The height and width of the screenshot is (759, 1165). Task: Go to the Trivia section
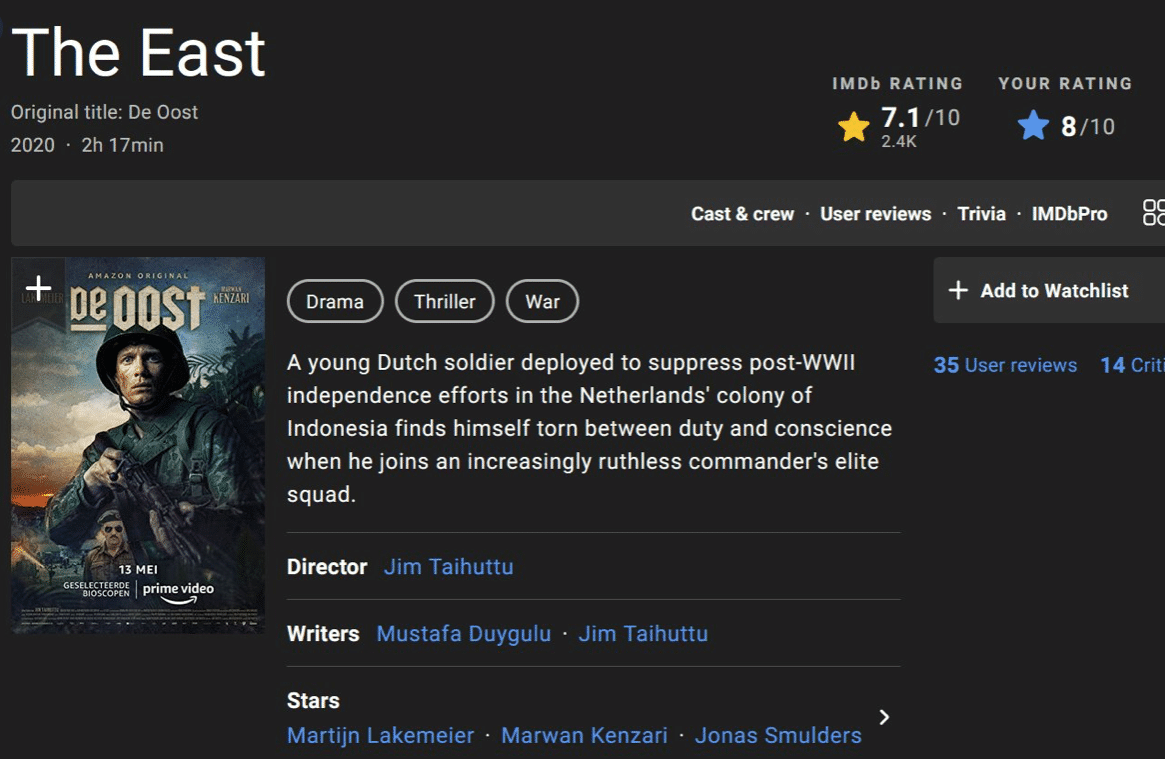981,214
